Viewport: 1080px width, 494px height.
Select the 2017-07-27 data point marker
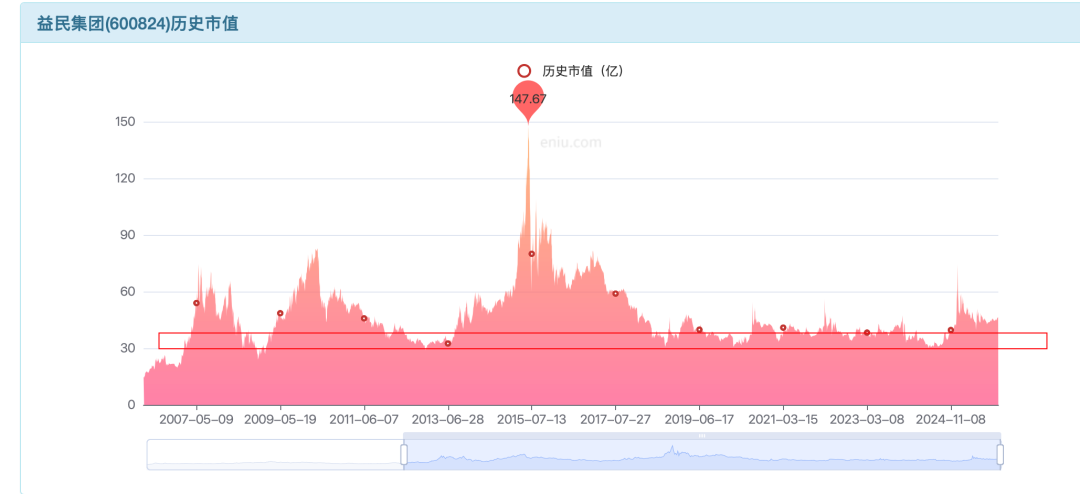[x=616, y=294]
